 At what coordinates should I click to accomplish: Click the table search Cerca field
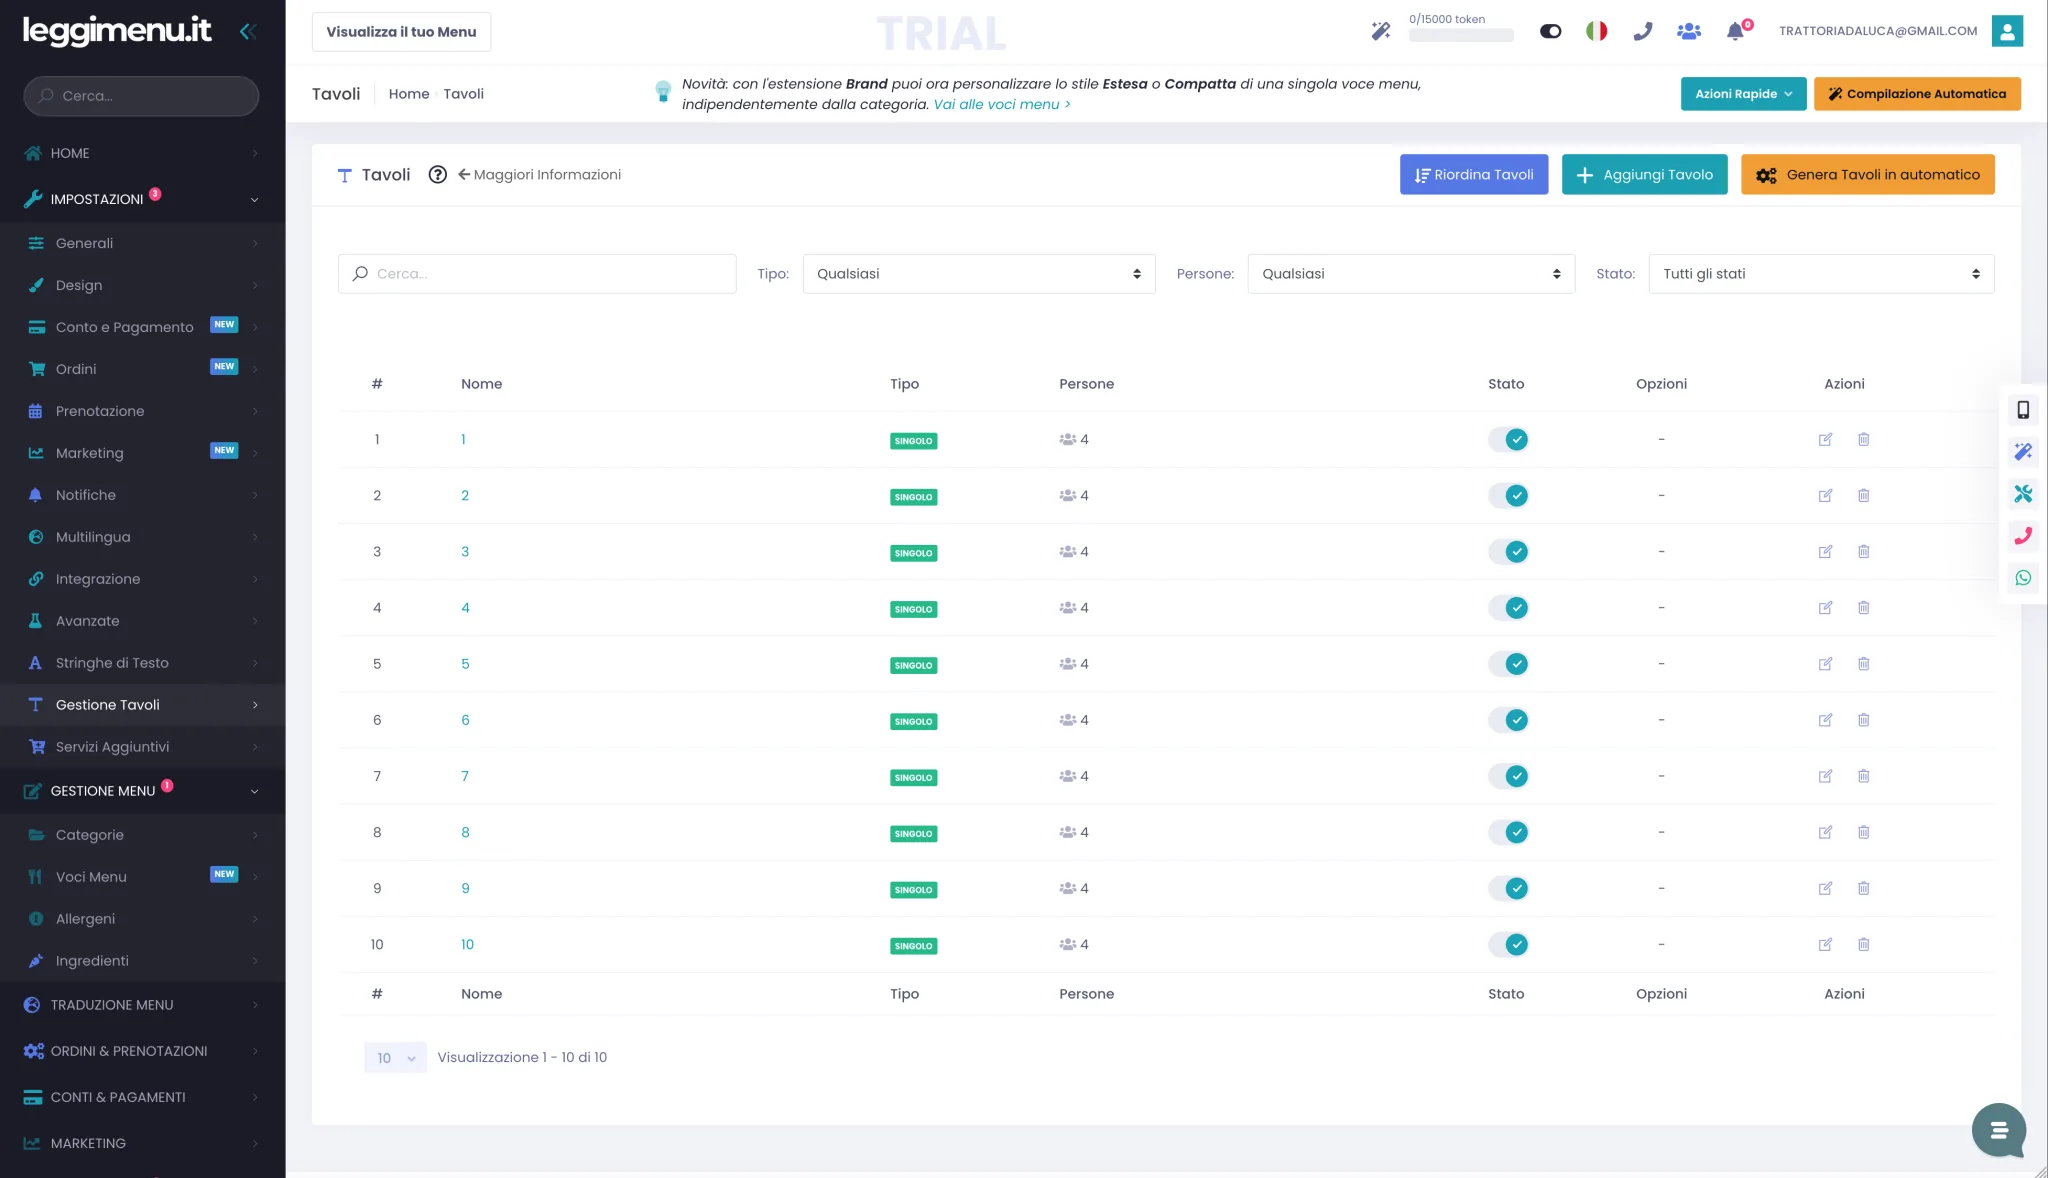click(537, 274)
